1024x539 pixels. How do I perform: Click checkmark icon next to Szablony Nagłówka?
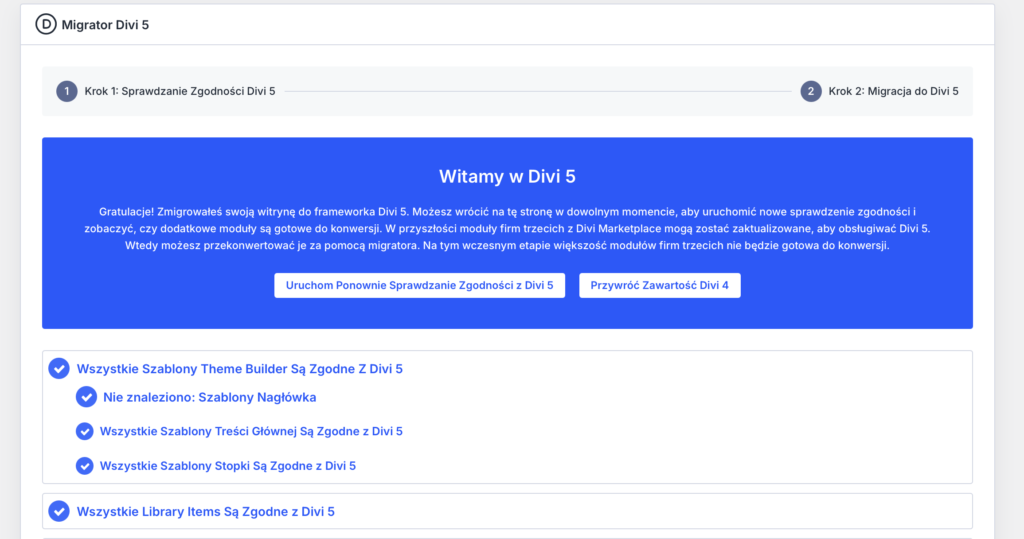click(86, 397)
